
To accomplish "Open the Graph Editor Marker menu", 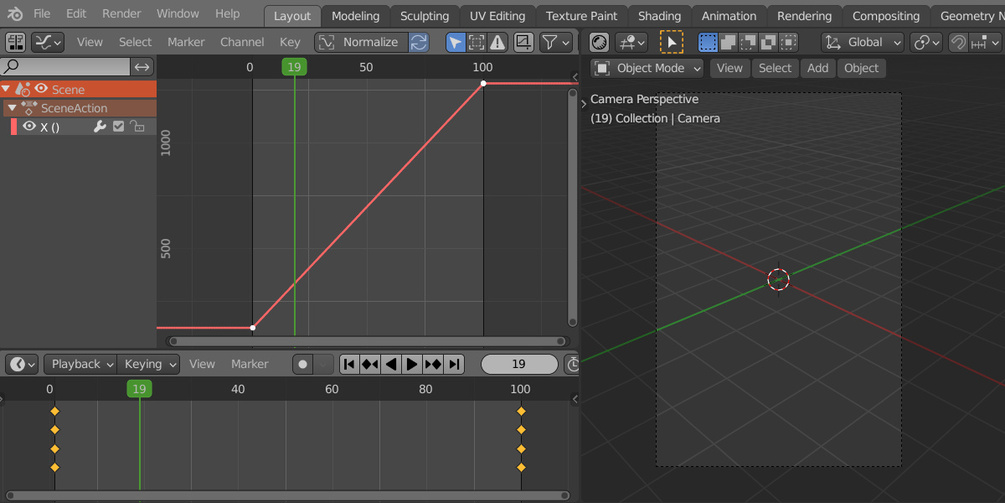I will pyautogui.click(x=186, y=42).
